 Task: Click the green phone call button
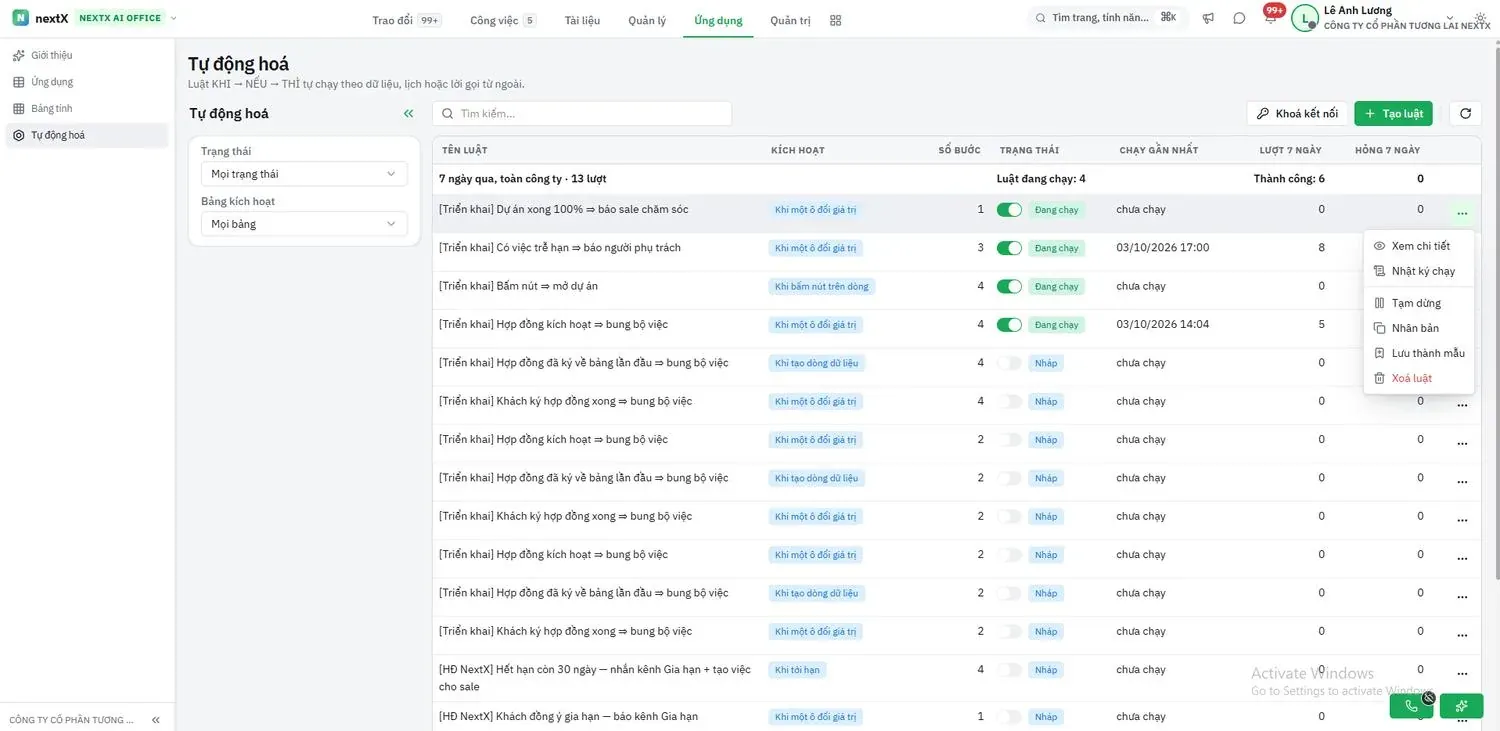pos(1411,706)
